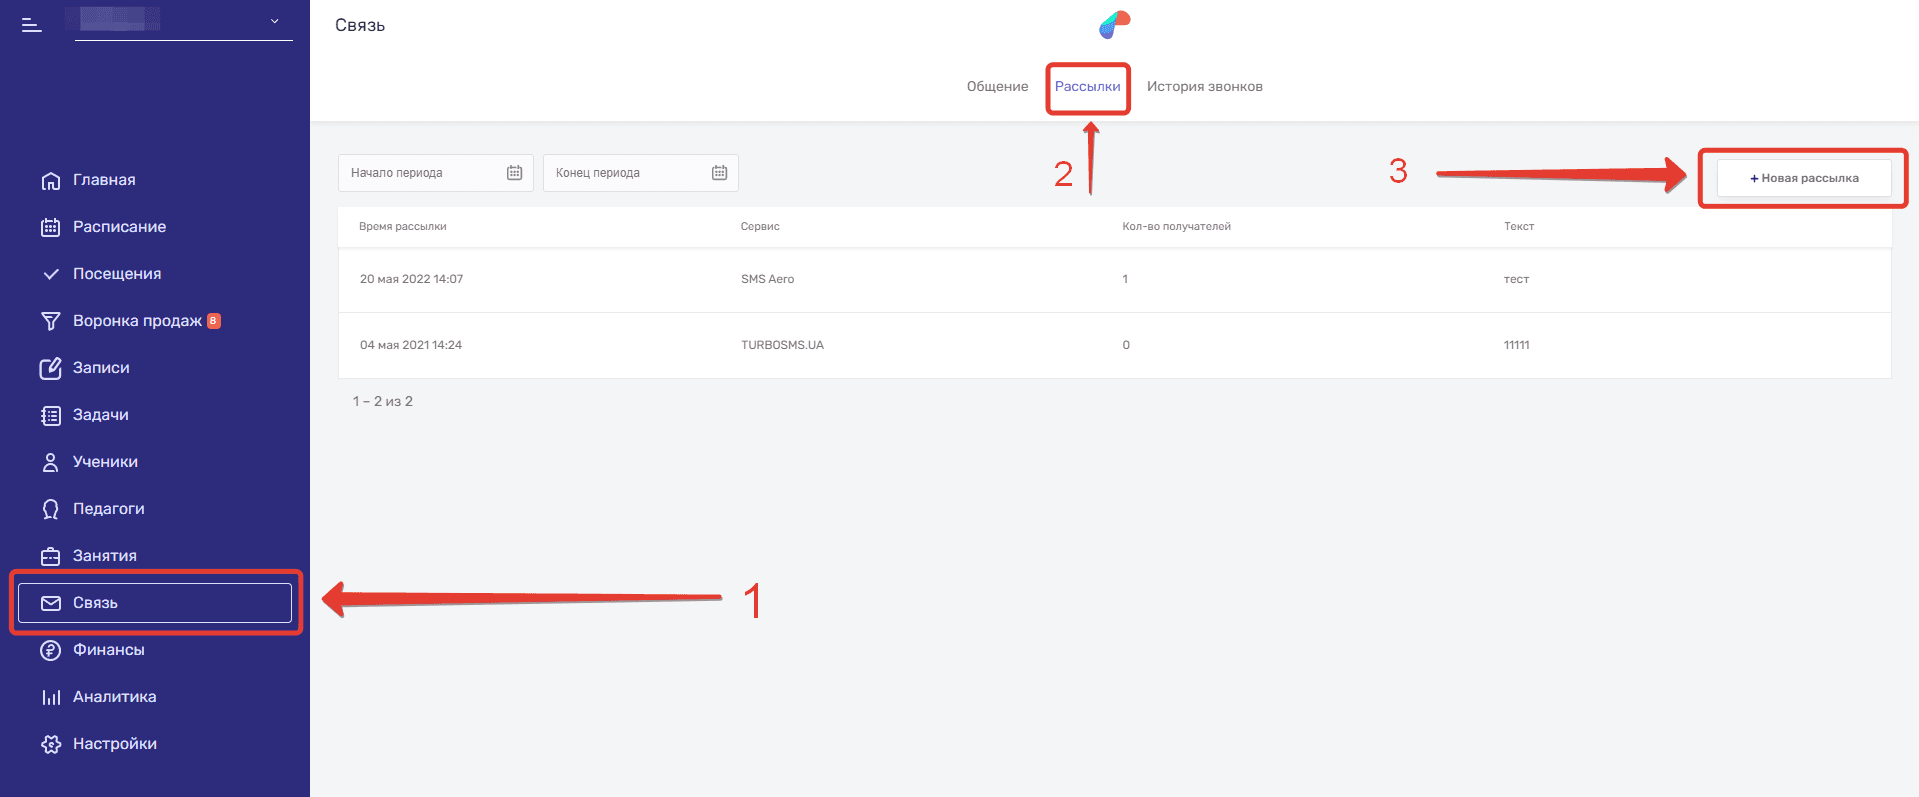Select the Записи edit icon
The height and width of the screenshot is (797, 1919).
pyautogui.click(x=50, y=368)
